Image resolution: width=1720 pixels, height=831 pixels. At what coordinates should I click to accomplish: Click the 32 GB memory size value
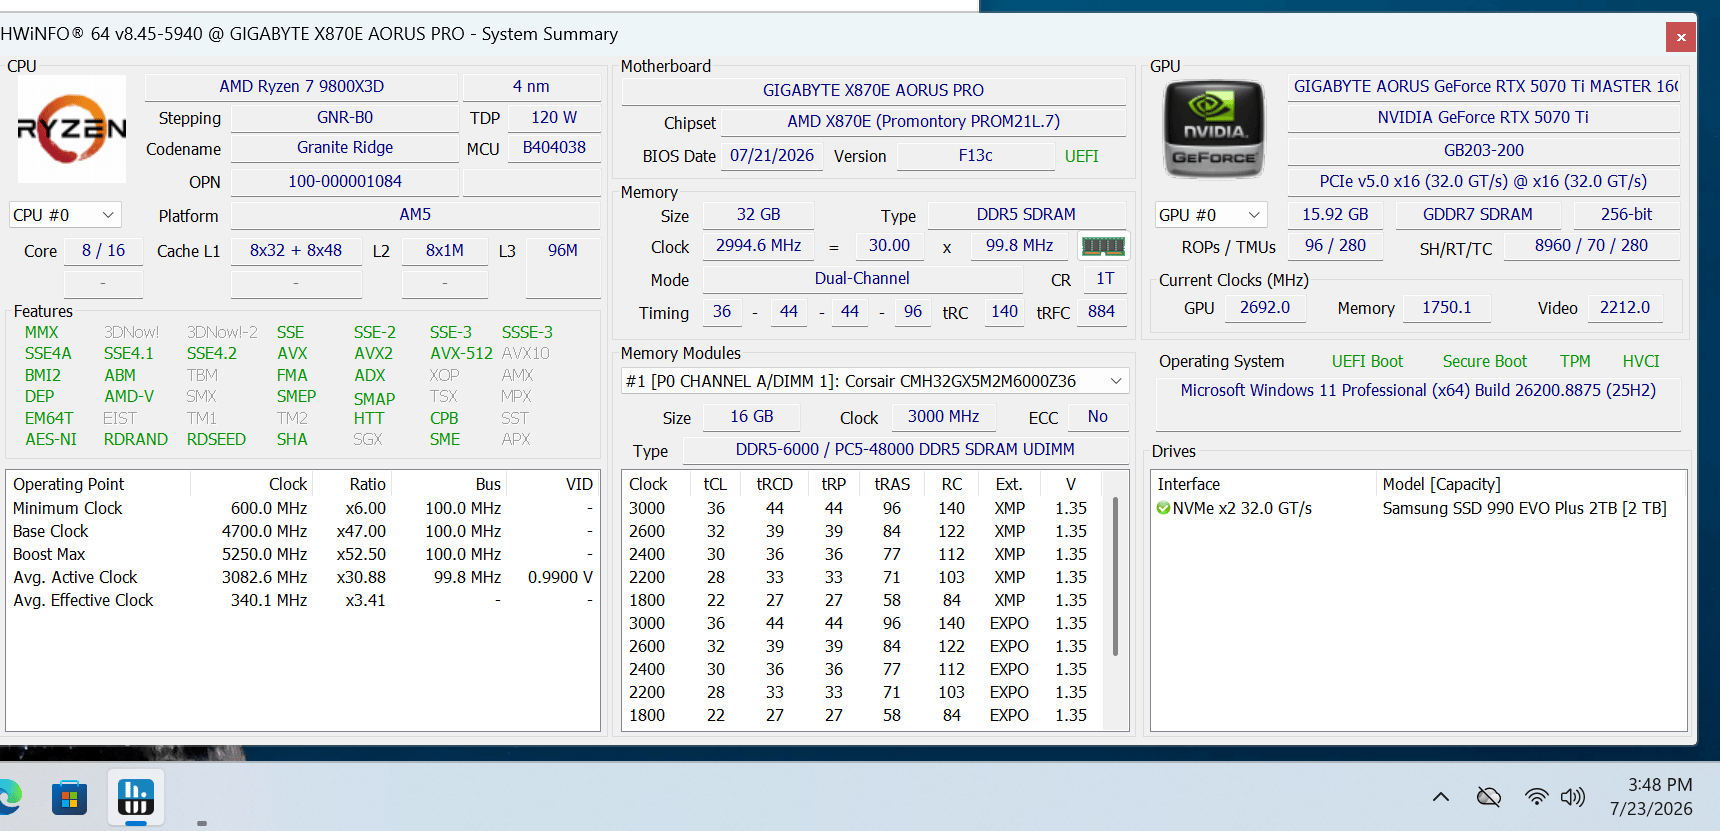pos(758,215)
